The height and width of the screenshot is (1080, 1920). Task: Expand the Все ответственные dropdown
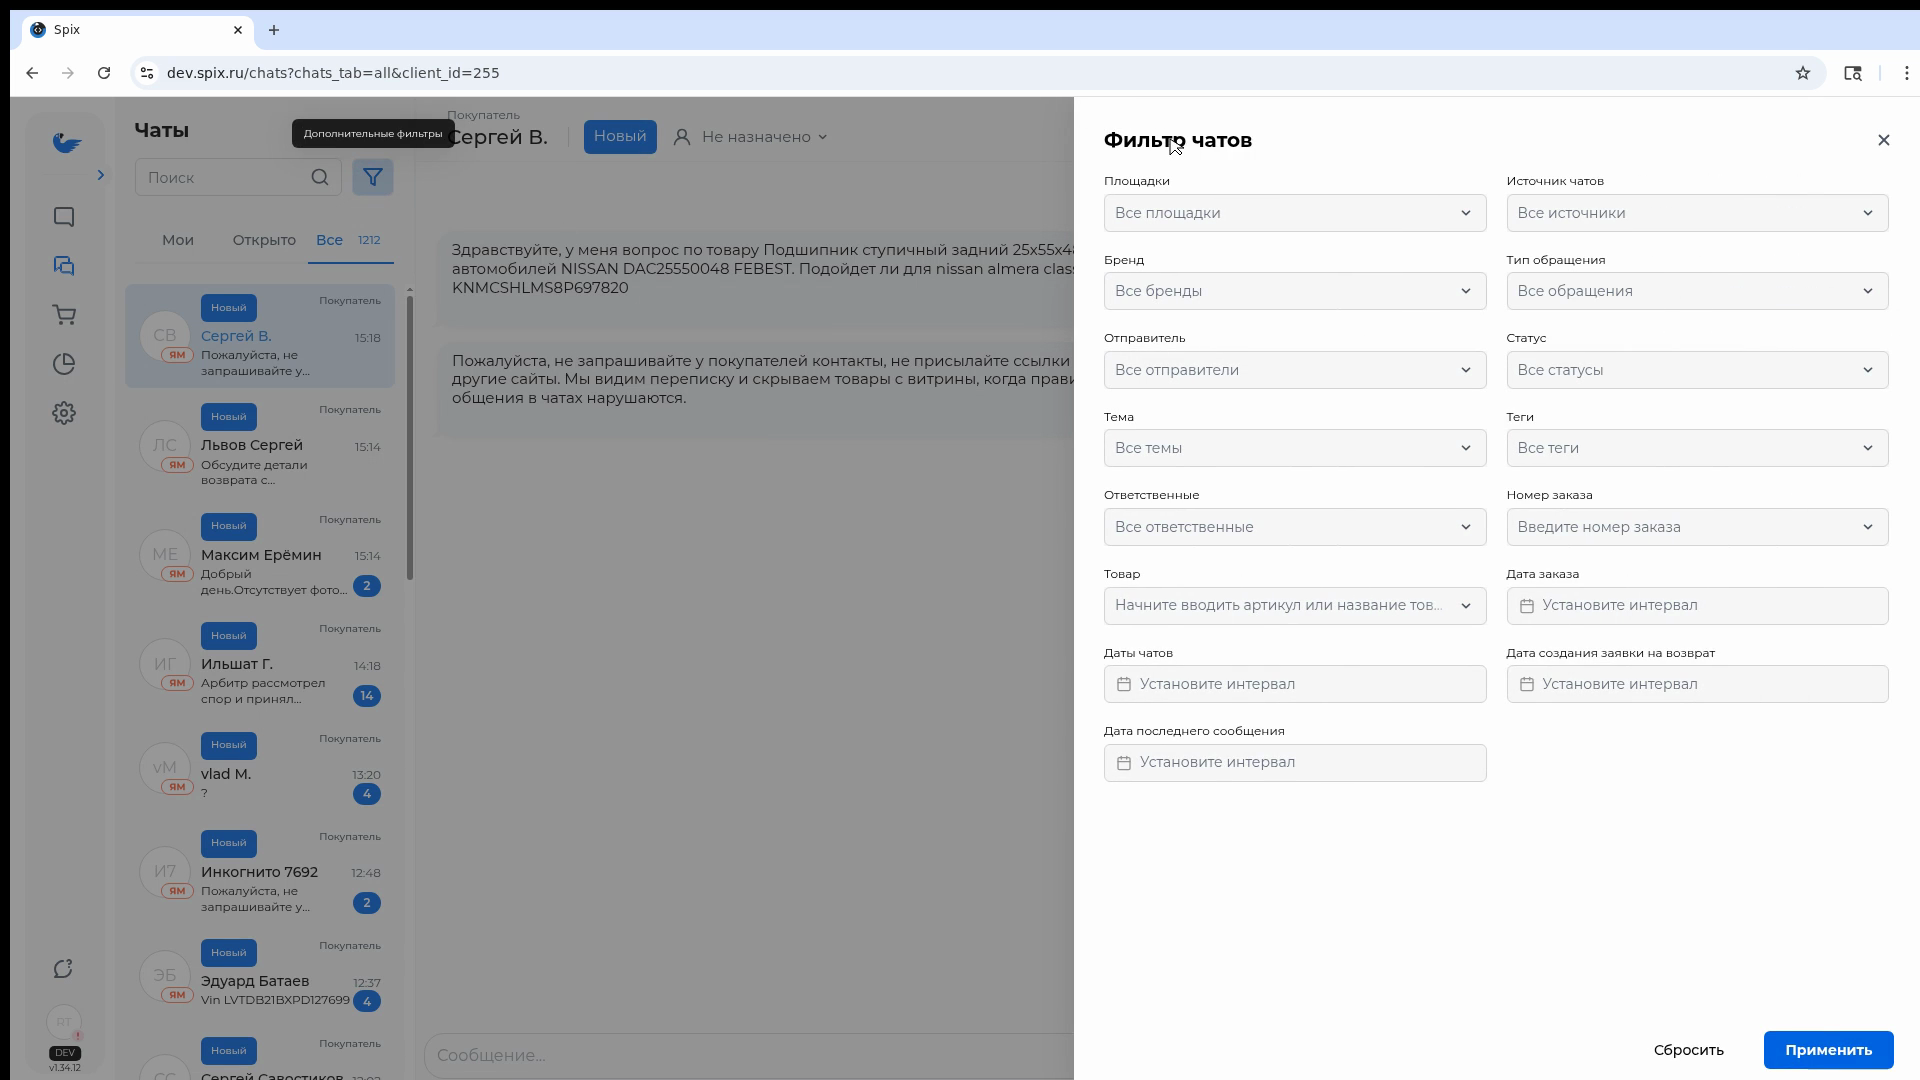click(1294, 527)
